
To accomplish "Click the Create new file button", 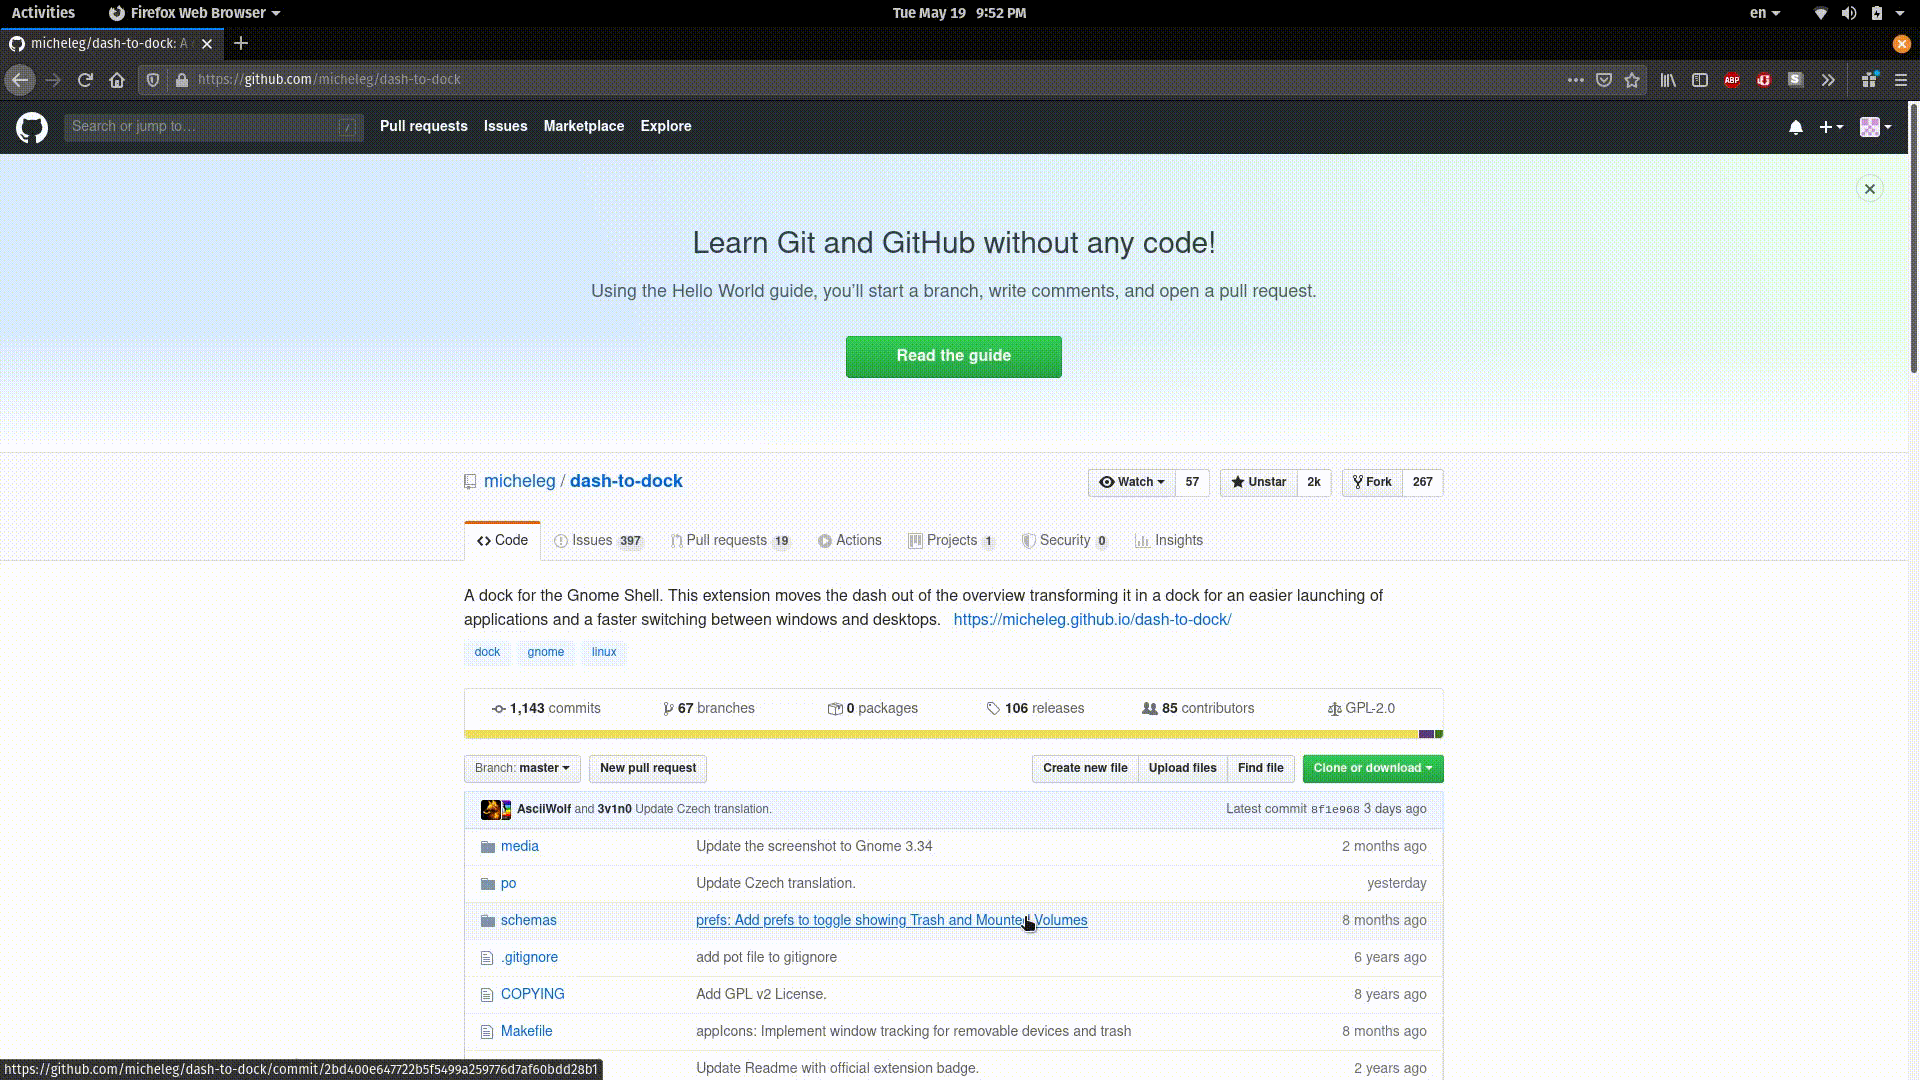I will 1085,768.
